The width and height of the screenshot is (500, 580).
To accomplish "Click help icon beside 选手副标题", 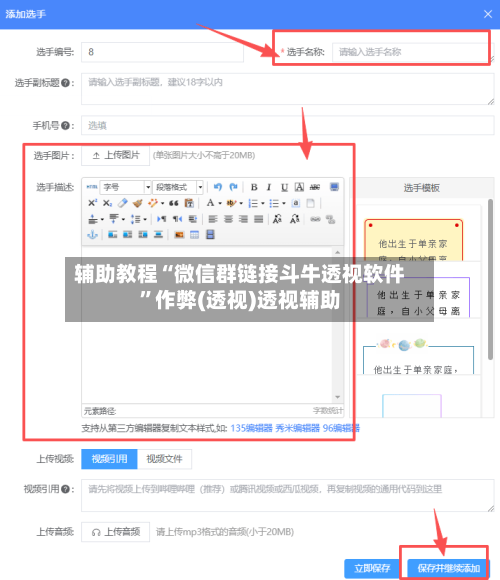I will [x=65, y=83].
